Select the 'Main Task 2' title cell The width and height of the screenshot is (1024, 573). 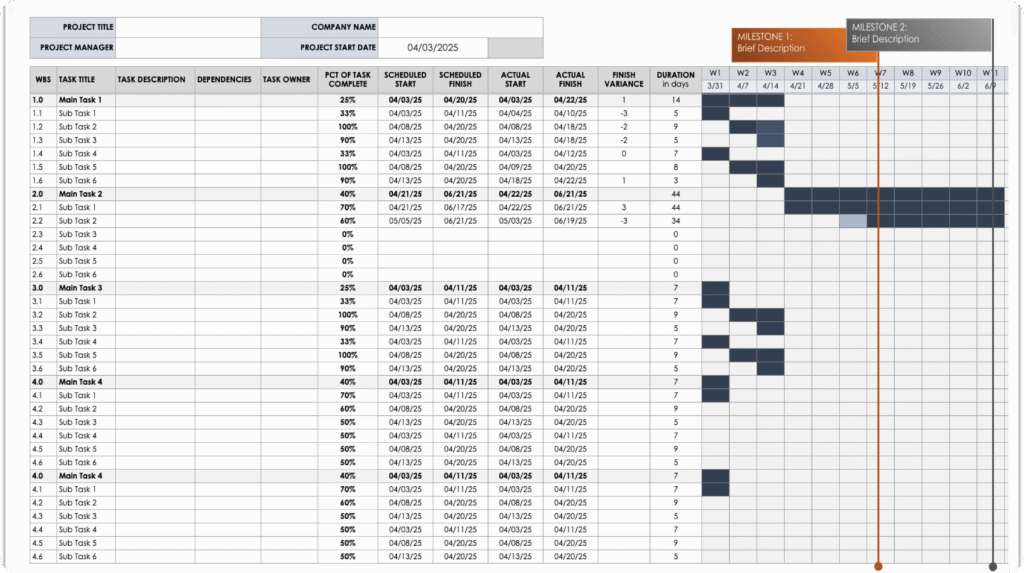click(x=86, y=194)
